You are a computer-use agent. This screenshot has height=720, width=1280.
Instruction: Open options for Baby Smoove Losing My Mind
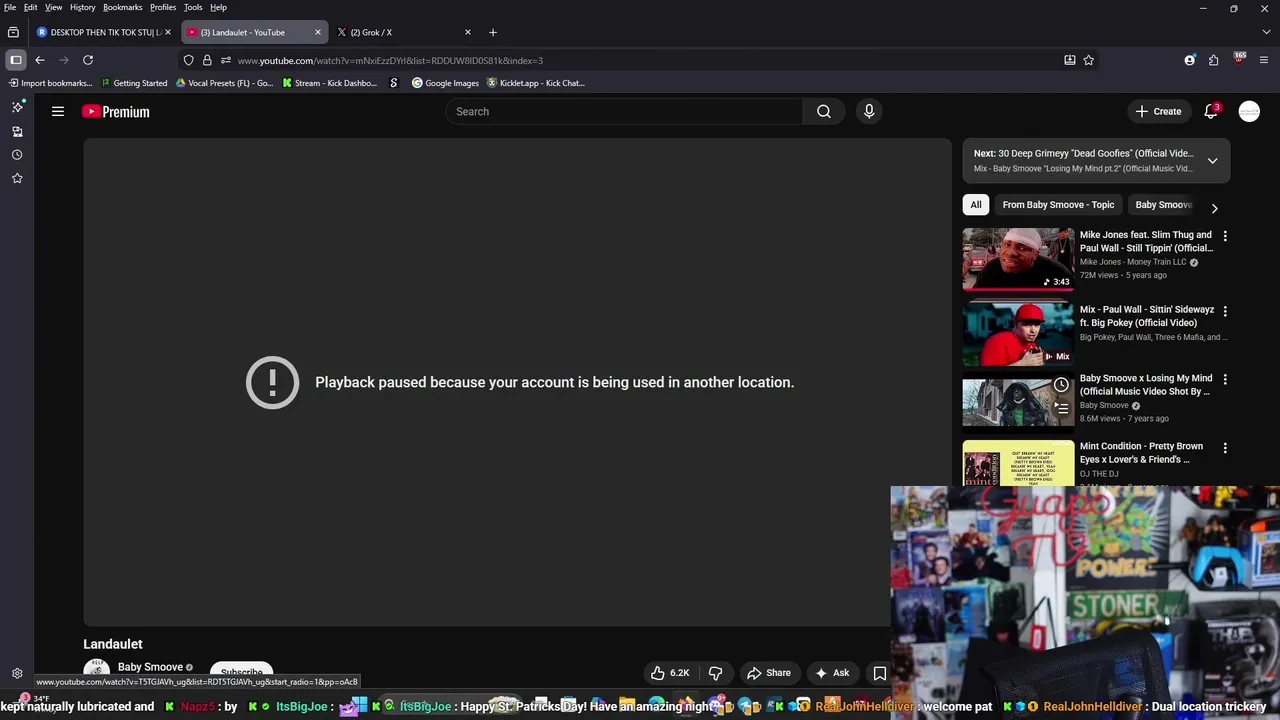[x=1225, y=380]
